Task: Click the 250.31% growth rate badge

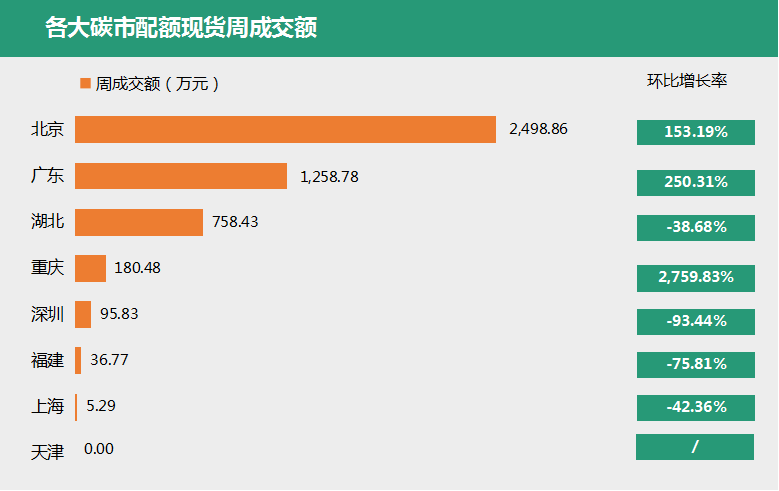Action: 696,182
